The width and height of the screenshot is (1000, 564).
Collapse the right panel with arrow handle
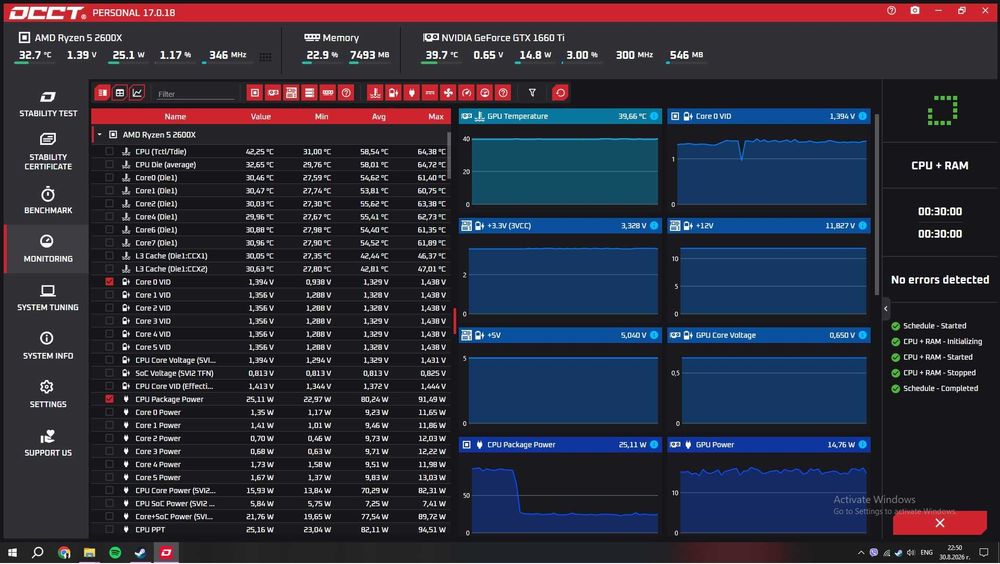[x=886, y=309]
